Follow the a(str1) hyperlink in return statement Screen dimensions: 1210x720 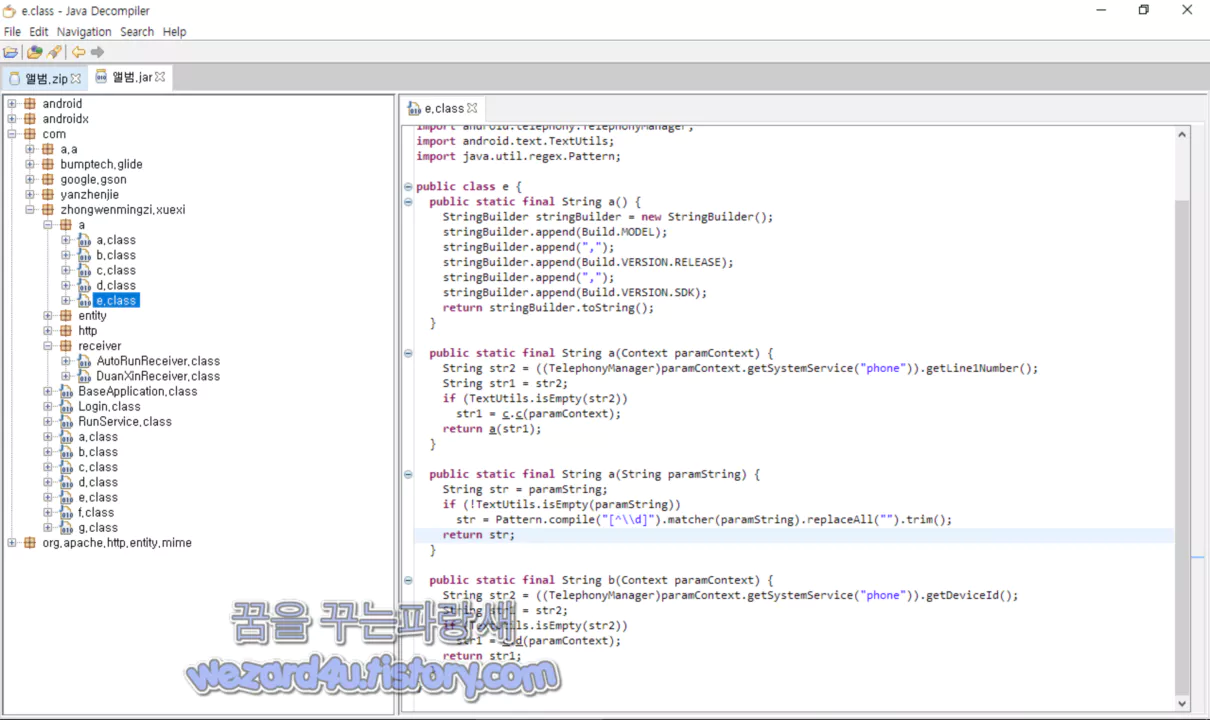(x=492, y=429)
